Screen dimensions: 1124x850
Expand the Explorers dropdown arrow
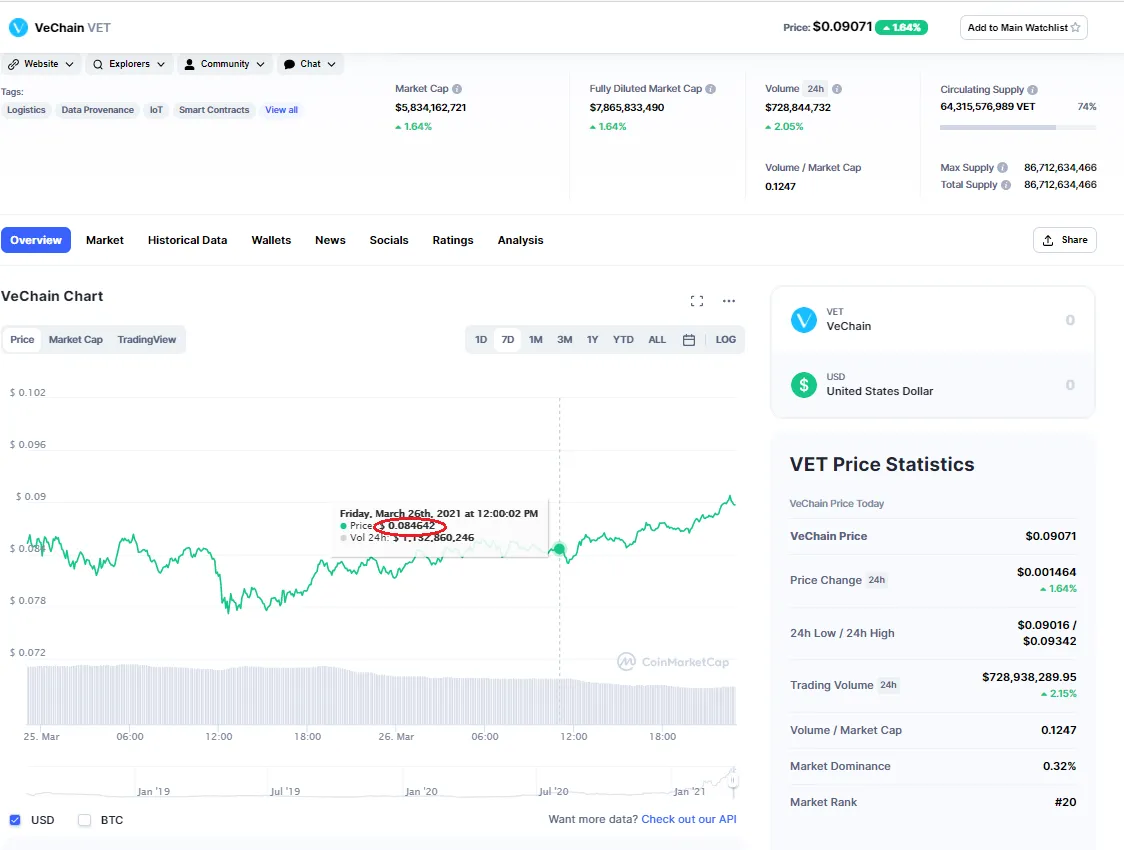[x=161, y=64]
